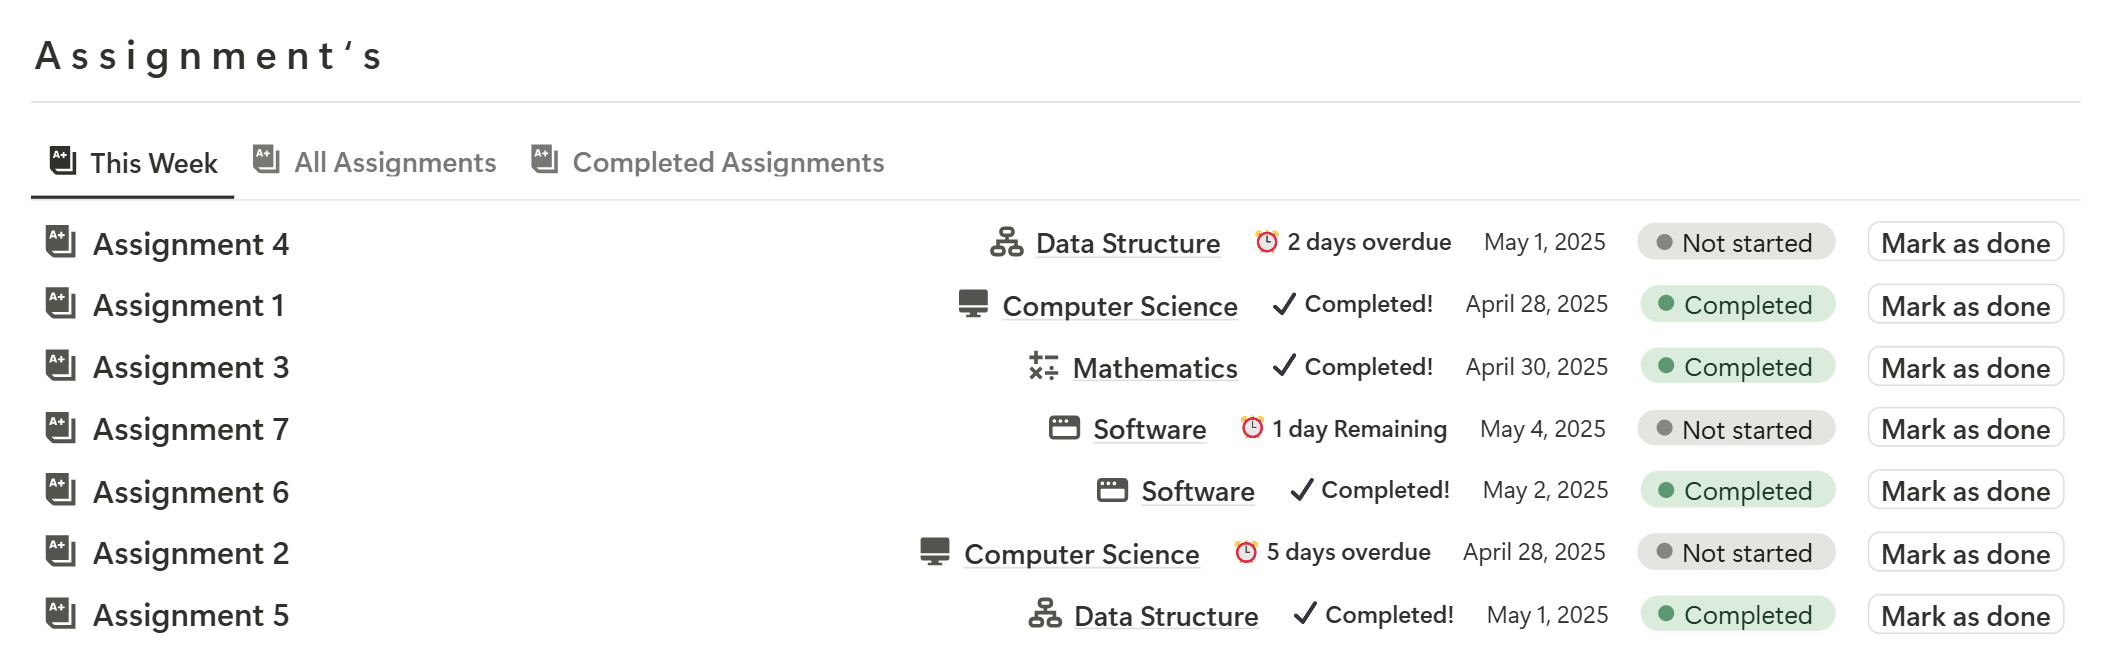Click the alarm clock icon beside 5 days overdue
The height and width of the screenshot is (656, 2114).
pyautogui.click(x=1246, y=551)
